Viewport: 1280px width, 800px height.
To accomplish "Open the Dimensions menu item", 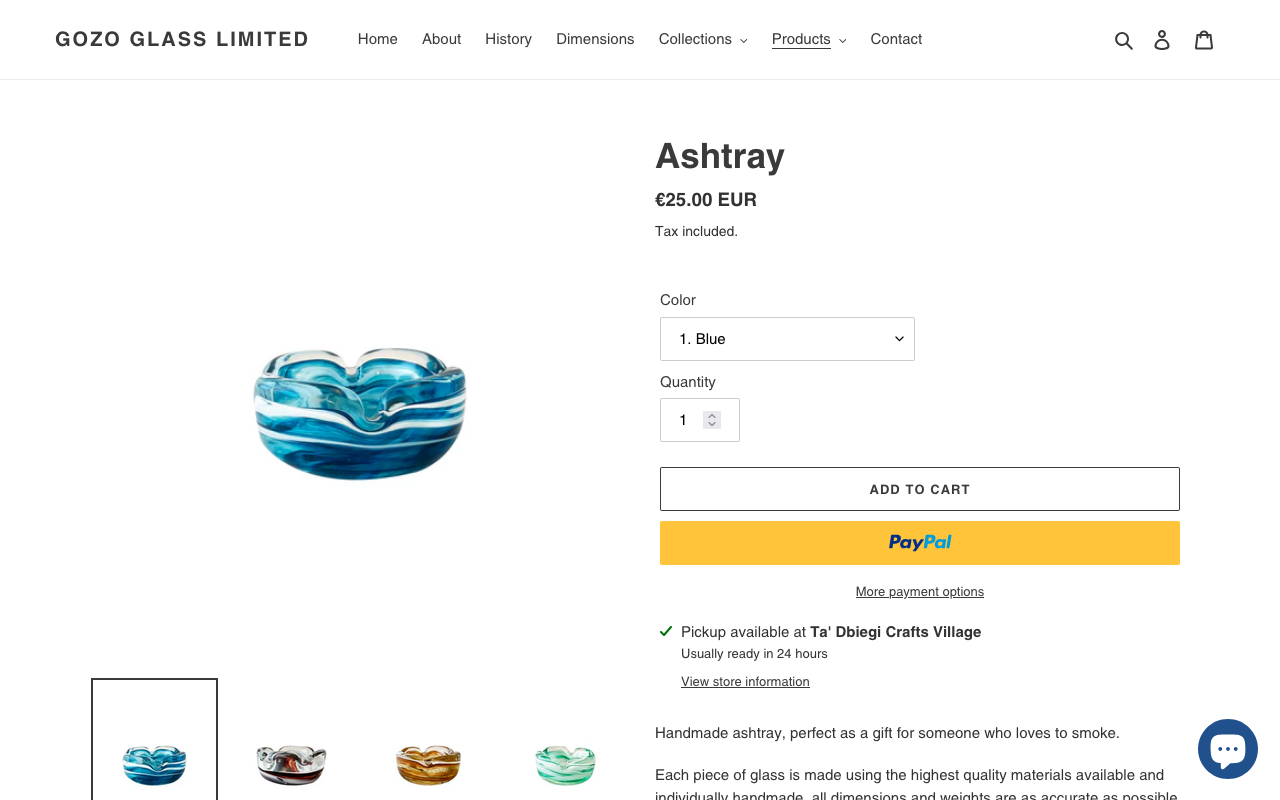I will pyautogui.click(x=595, y=39).
